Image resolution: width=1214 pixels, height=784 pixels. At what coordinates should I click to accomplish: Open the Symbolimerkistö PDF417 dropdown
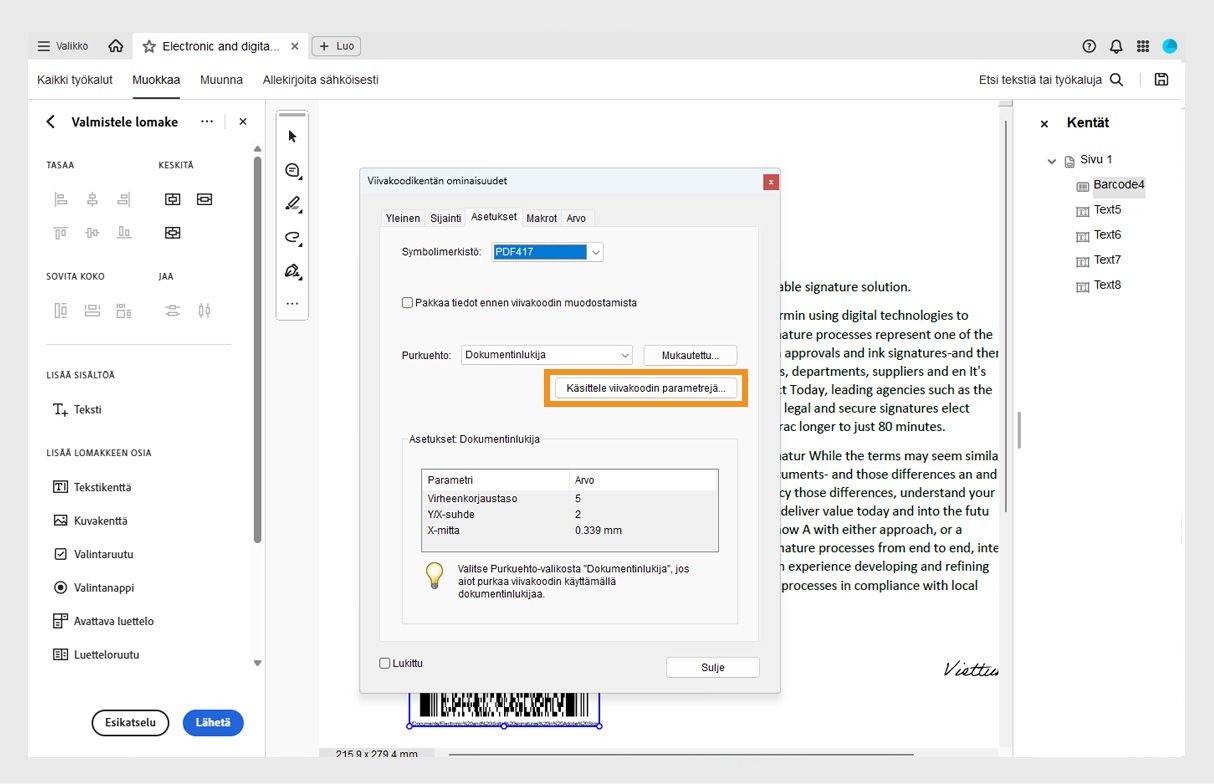(x=548, y=252)
